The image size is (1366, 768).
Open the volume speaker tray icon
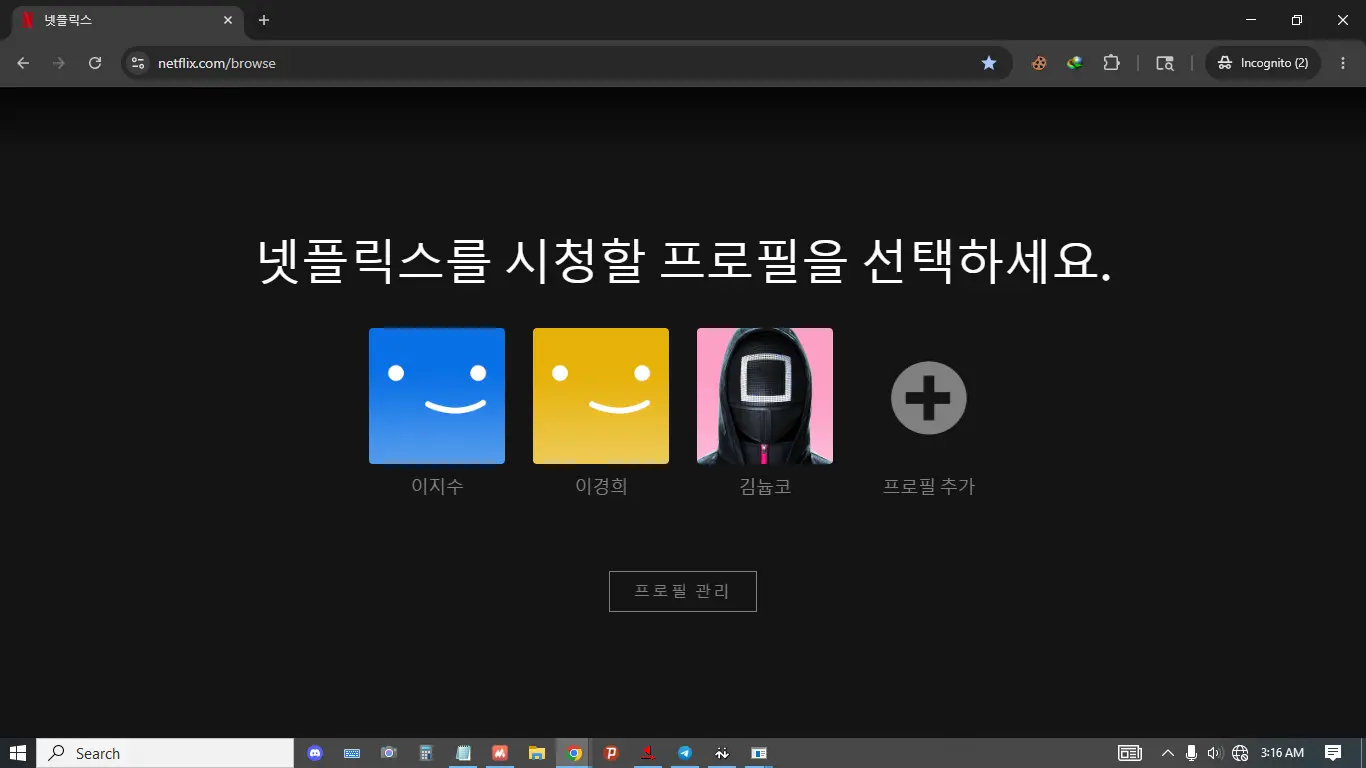(1215, 753)
